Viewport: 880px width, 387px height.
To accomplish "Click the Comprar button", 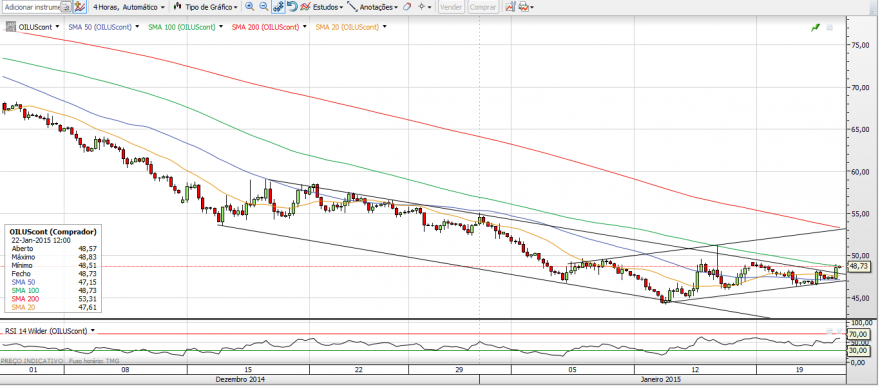I will click(x=483, y=7).
